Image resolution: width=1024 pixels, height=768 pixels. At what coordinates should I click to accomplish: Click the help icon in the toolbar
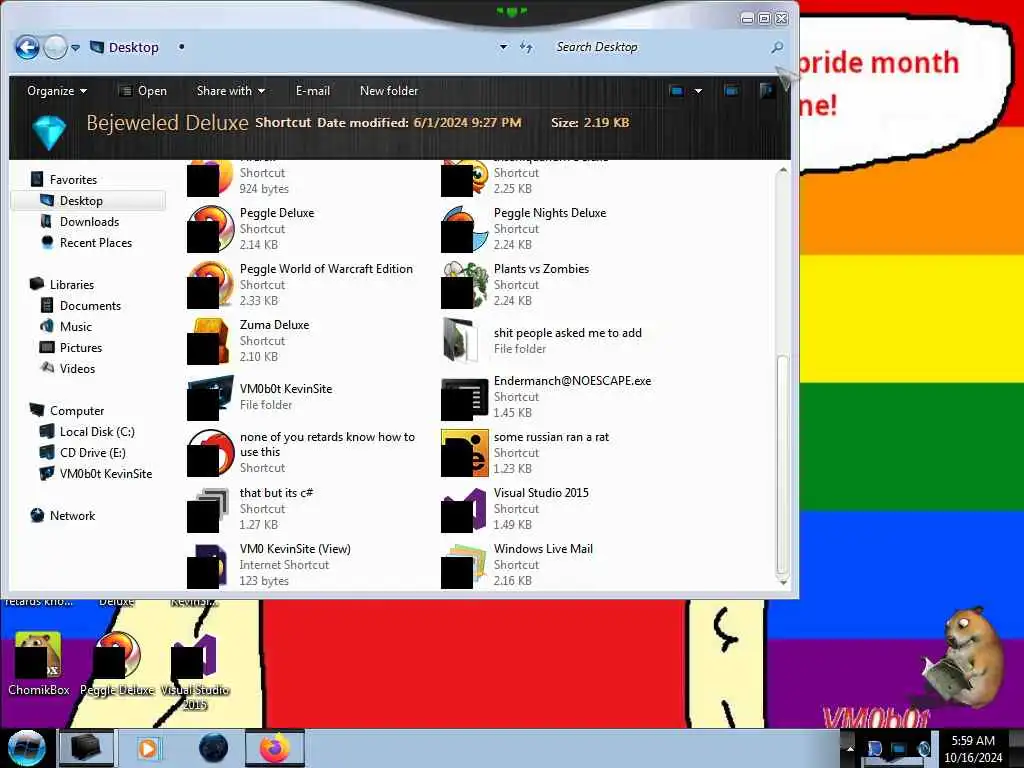pos(767,91)
